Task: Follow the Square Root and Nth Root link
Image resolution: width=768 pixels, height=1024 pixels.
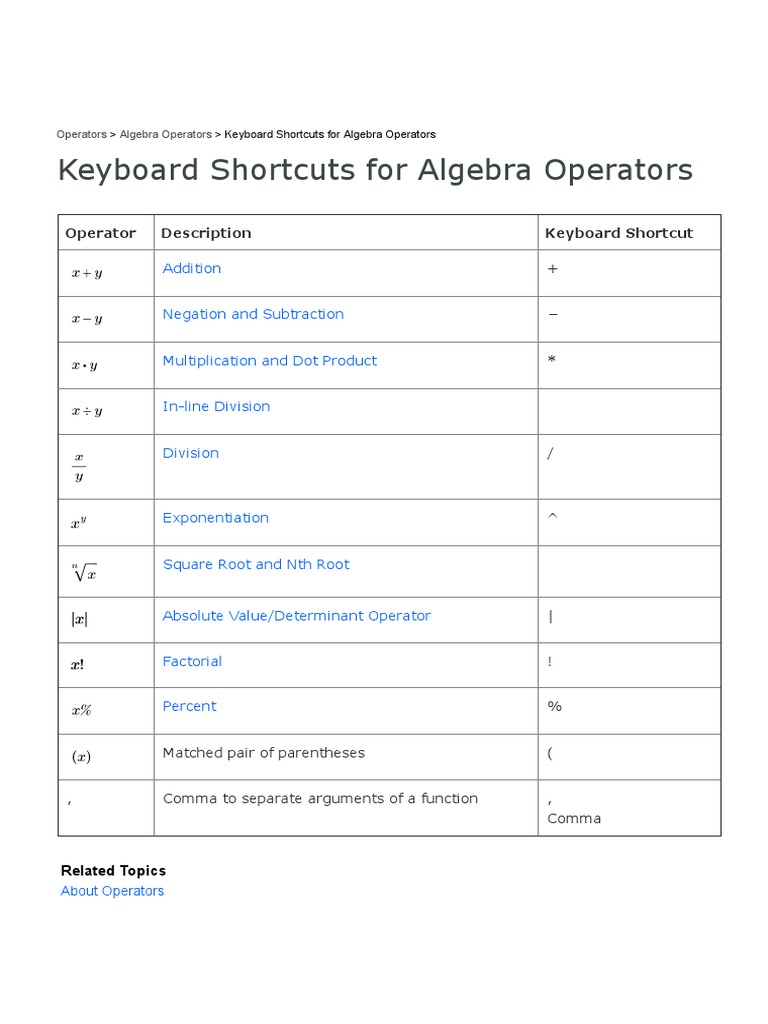Action: (x=256, y=564)
